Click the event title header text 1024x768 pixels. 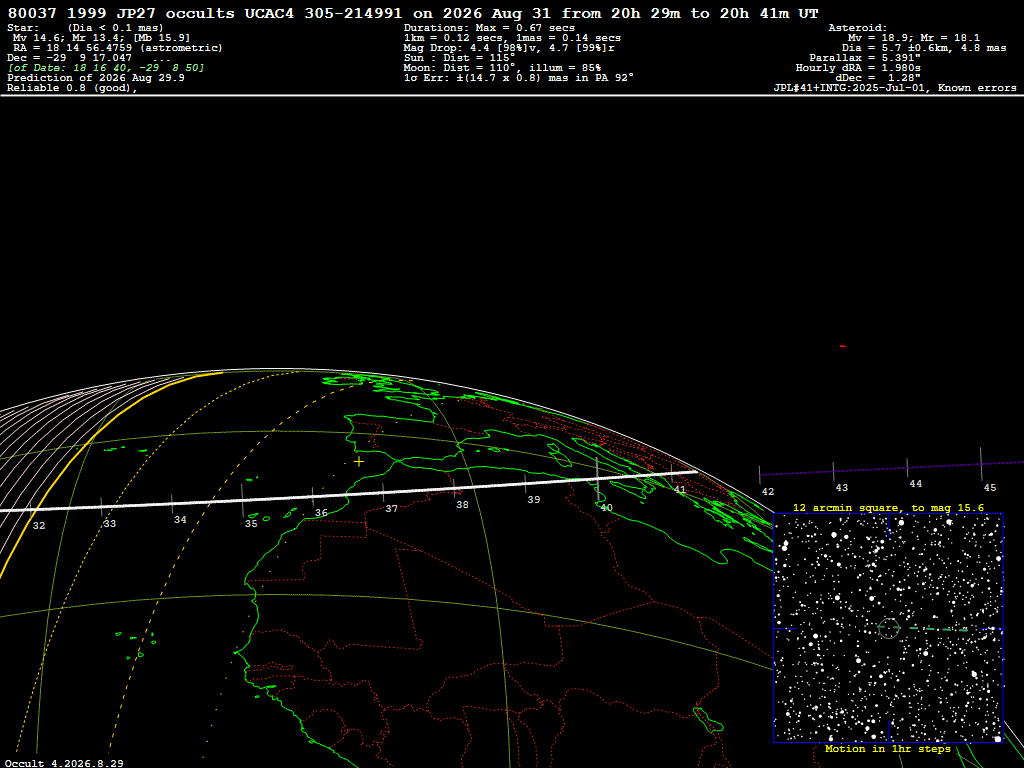click(x=413, y=13)
